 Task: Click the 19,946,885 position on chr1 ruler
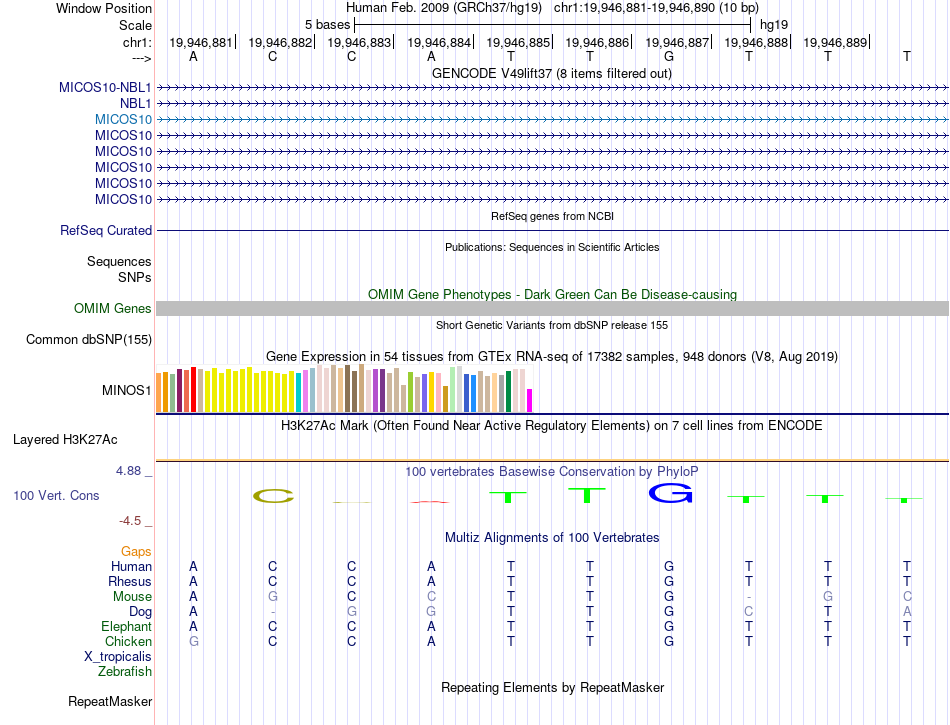[516, 43]
